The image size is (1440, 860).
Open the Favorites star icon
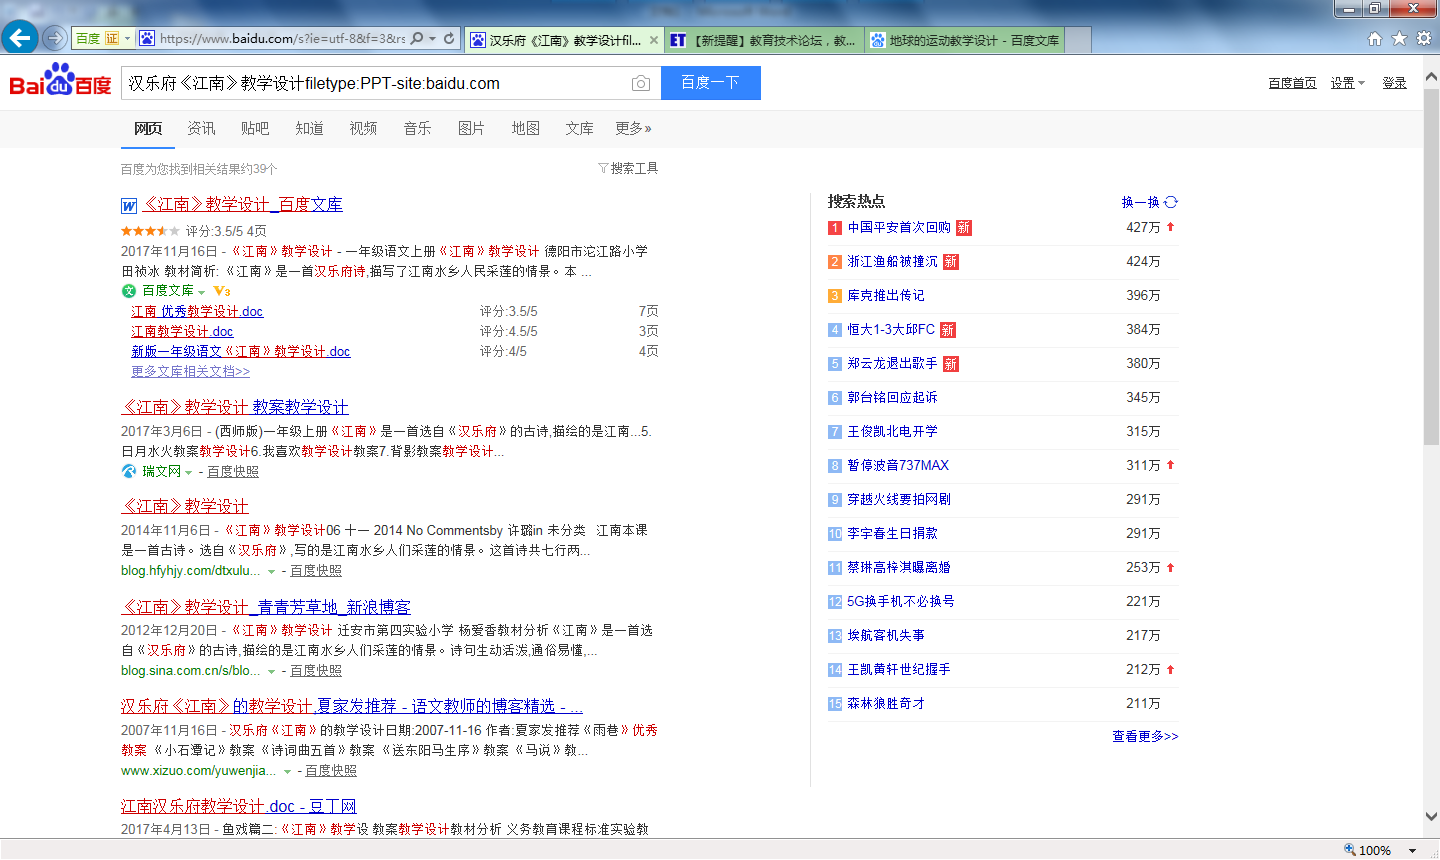click(x=1399, y=38)
